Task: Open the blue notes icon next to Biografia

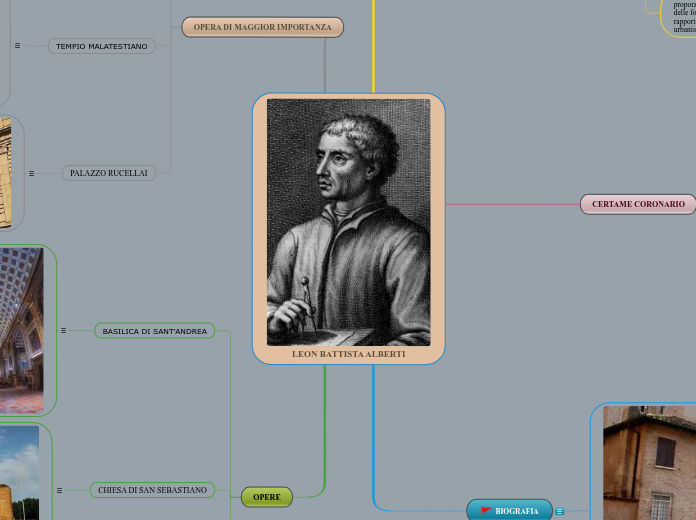Action: (x=559, y=512)
